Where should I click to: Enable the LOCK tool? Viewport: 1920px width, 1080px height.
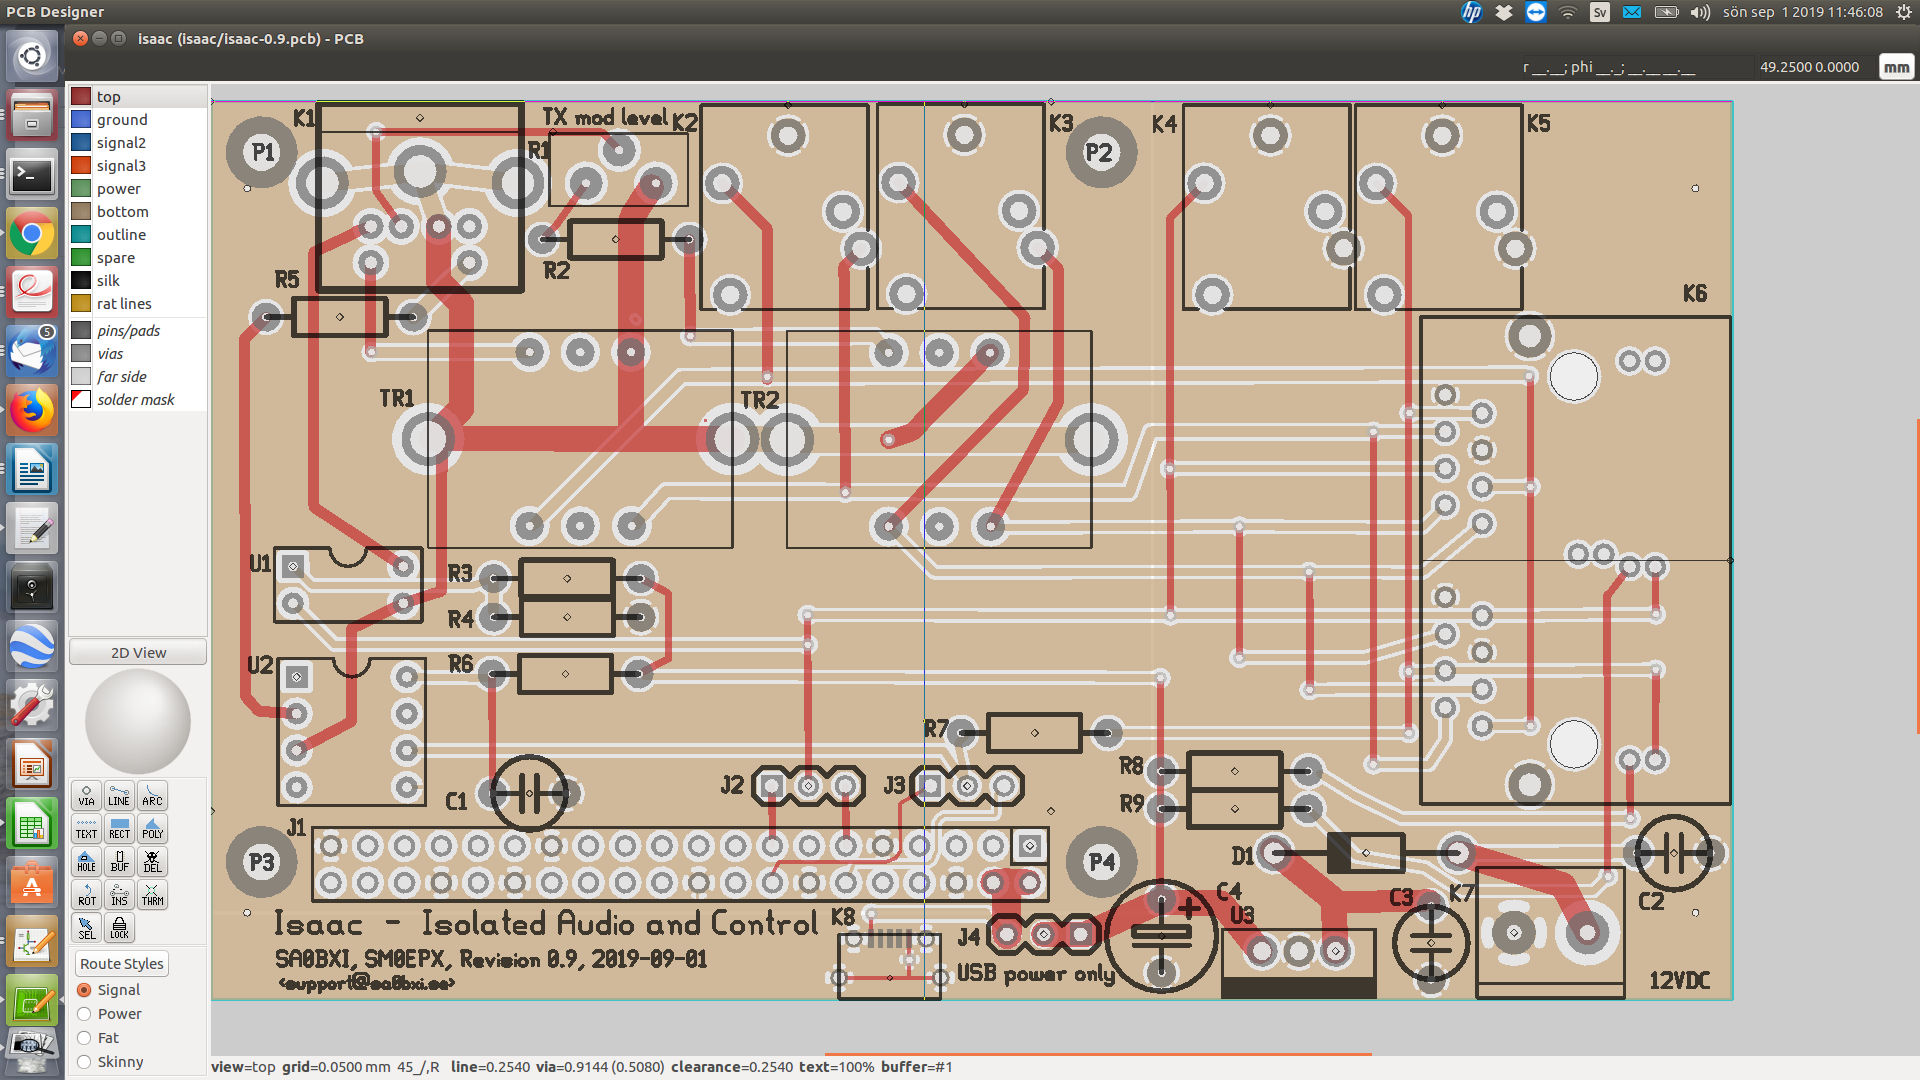click(119, 927)
